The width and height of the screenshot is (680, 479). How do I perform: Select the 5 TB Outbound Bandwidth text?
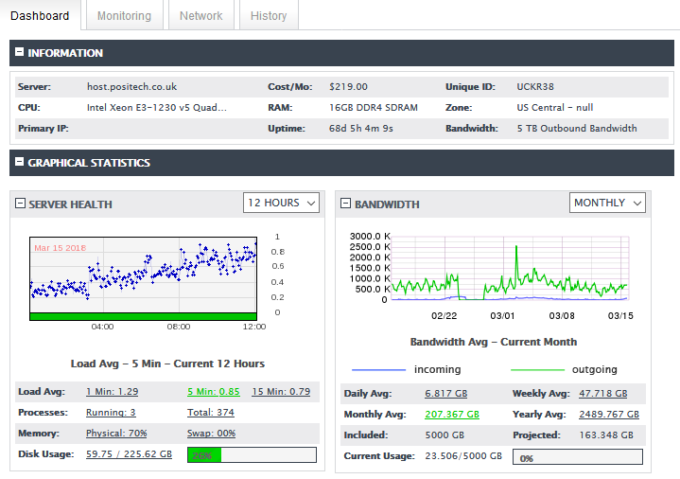(x=577, y=128)
